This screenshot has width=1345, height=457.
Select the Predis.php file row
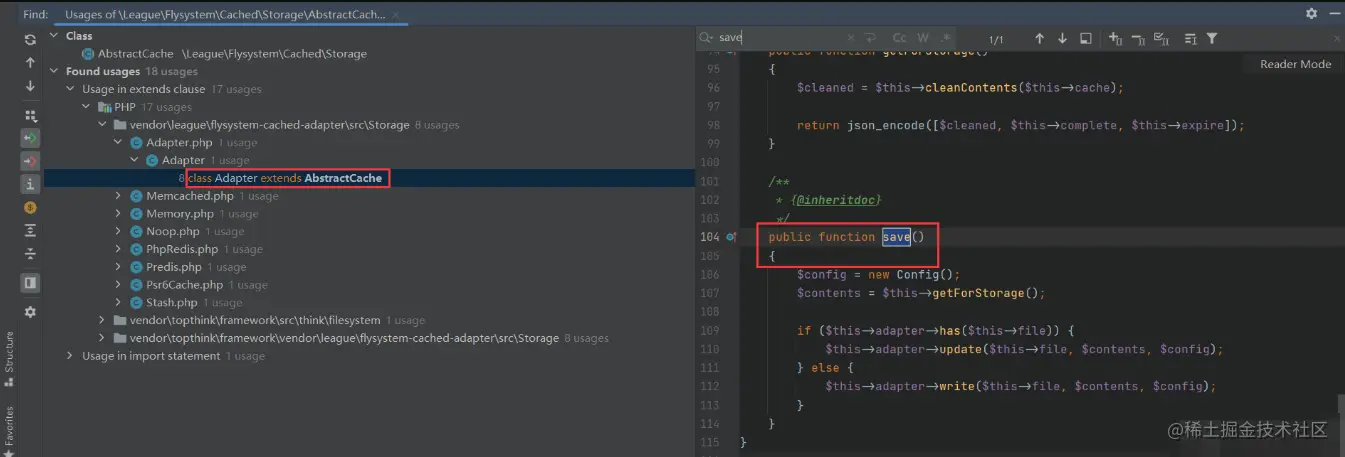[x=369, y=267]
